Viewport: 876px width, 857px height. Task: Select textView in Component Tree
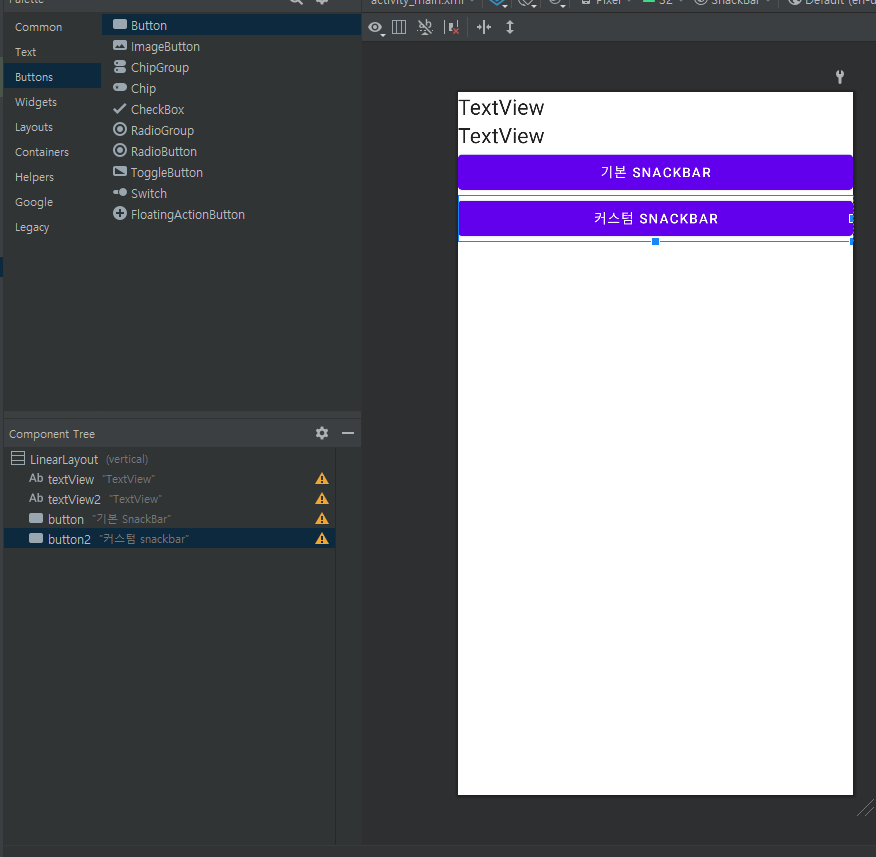point(170,479)
